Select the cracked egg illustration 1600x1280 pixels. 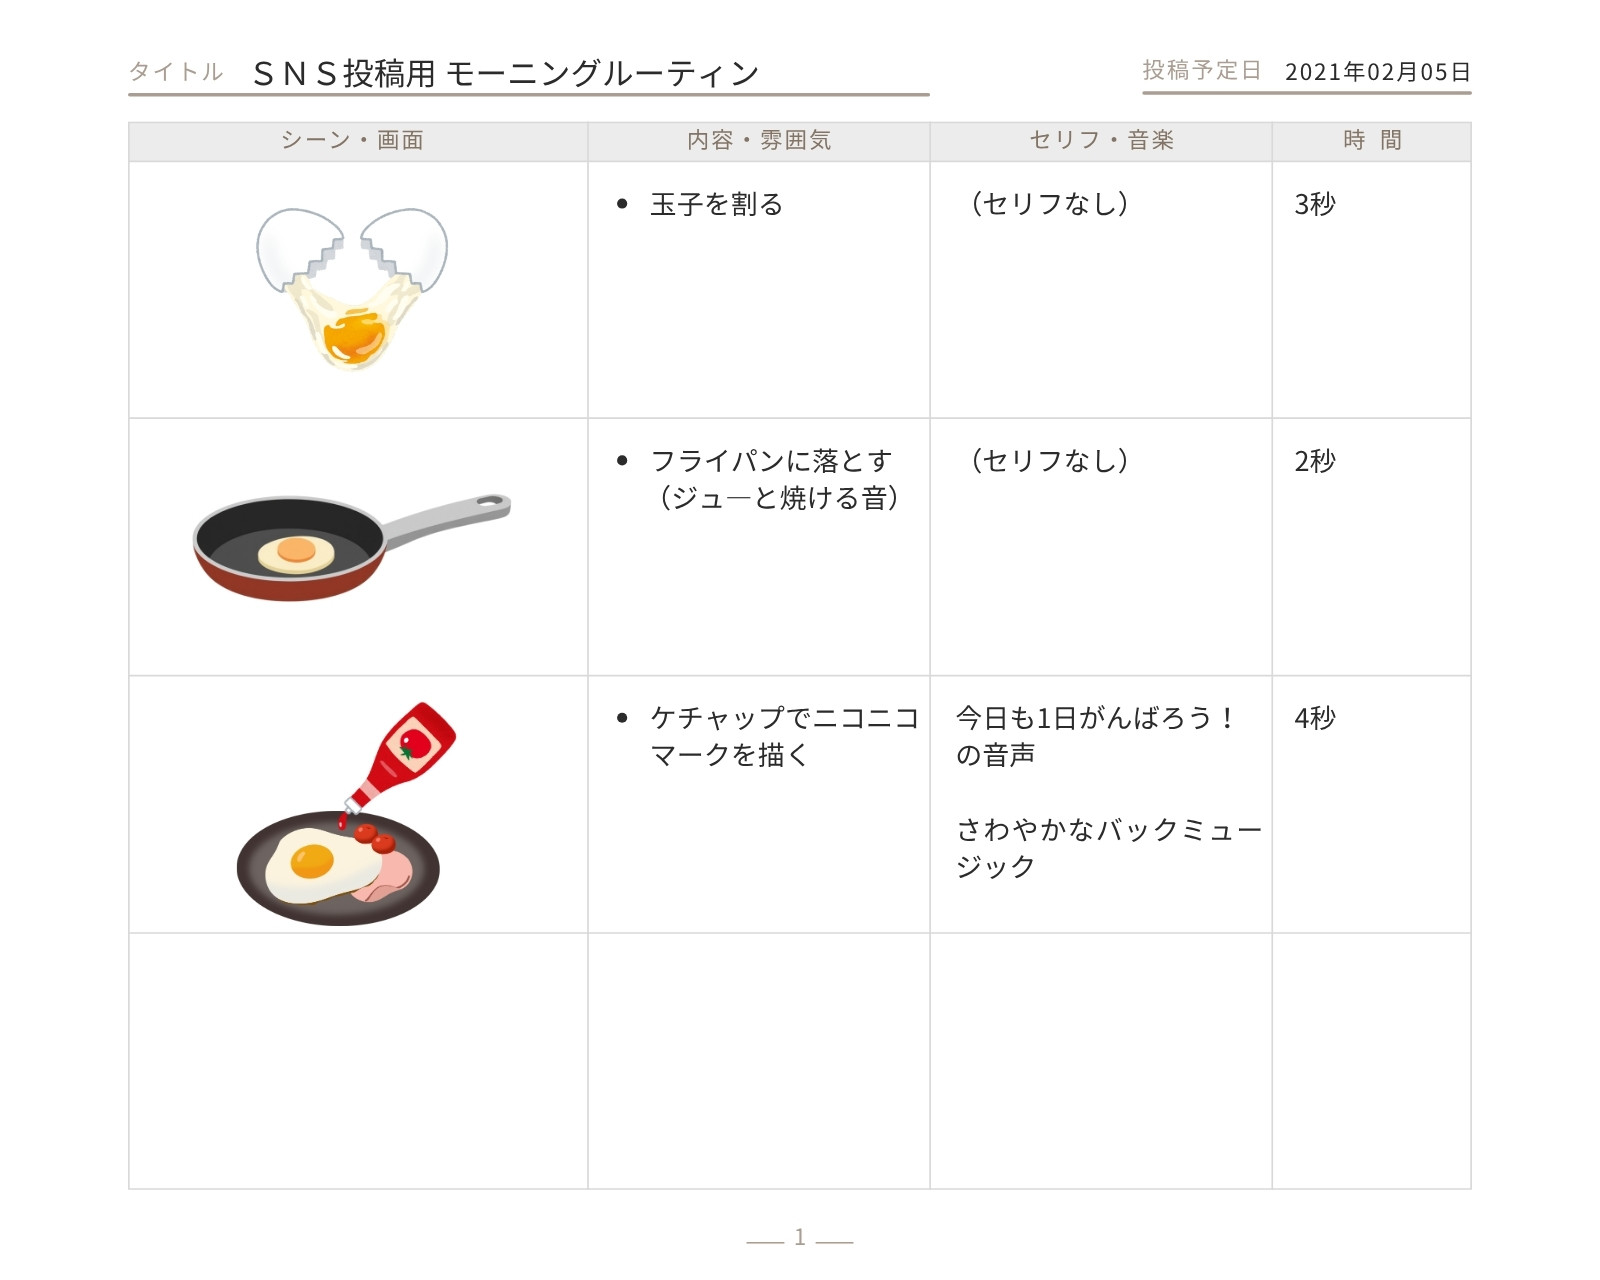pyautogui.click(x=352, y=289)
